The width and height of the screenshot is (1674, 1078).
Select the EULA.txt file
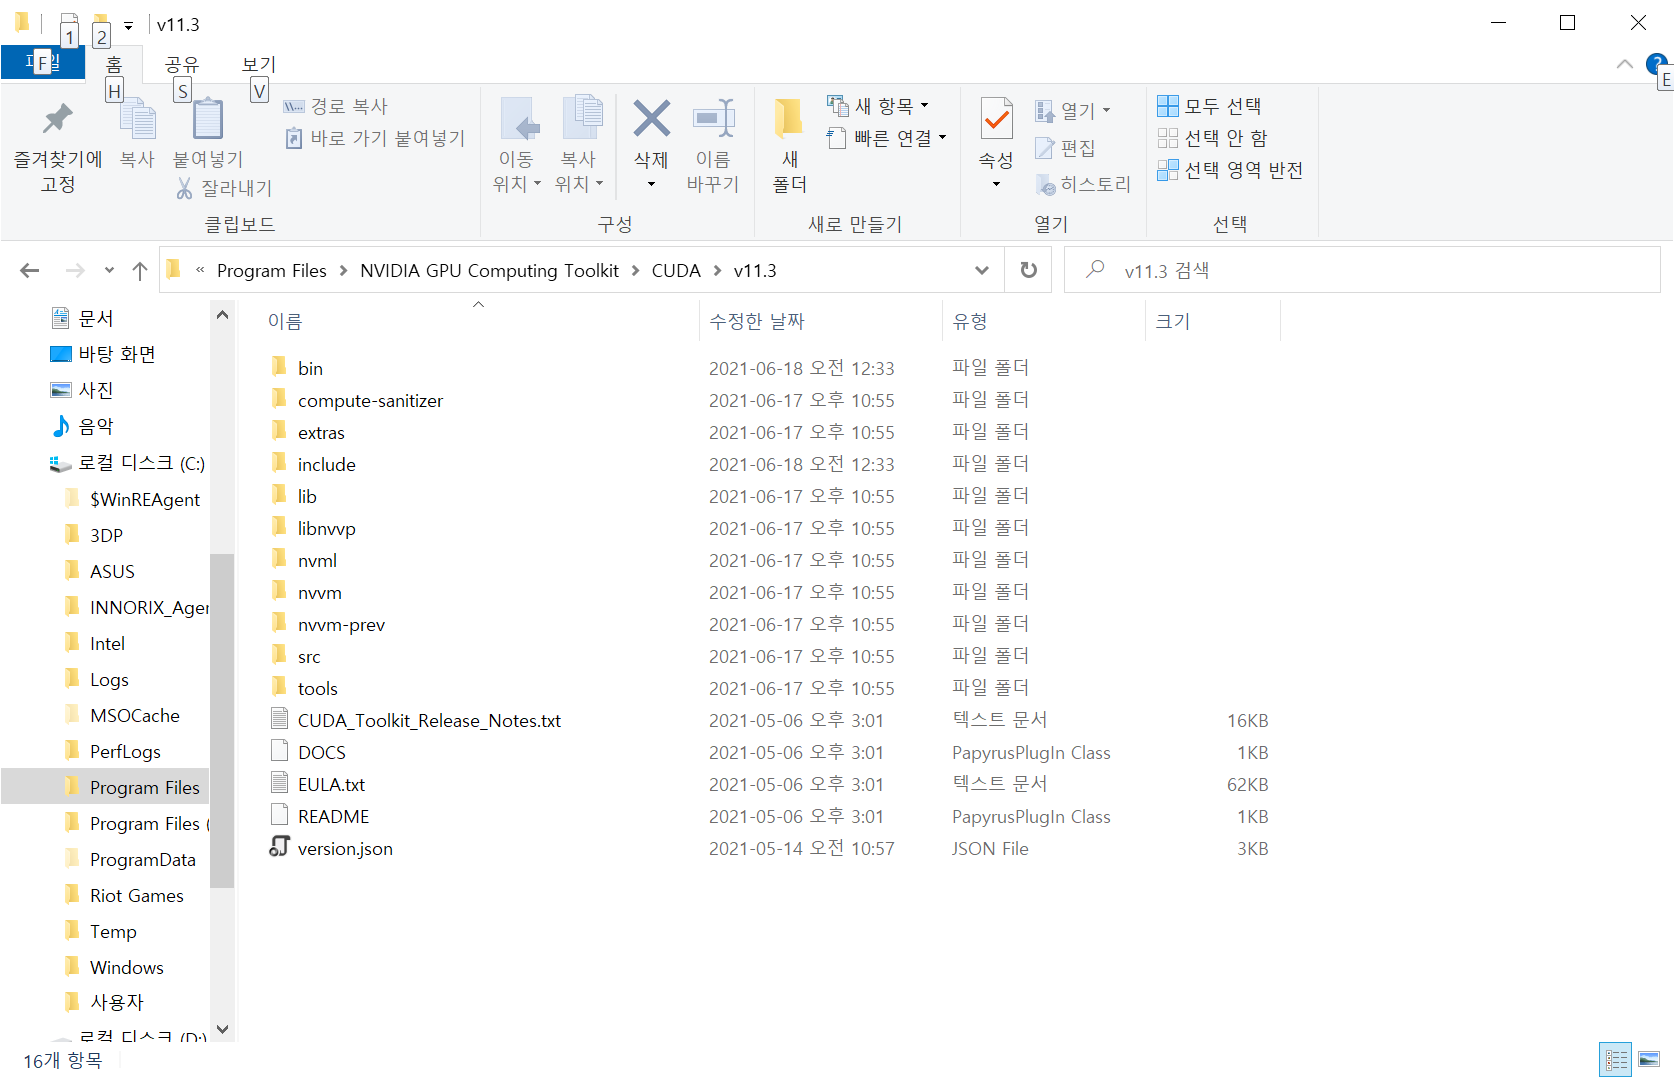pyautogui.click(x=331, y=785)
